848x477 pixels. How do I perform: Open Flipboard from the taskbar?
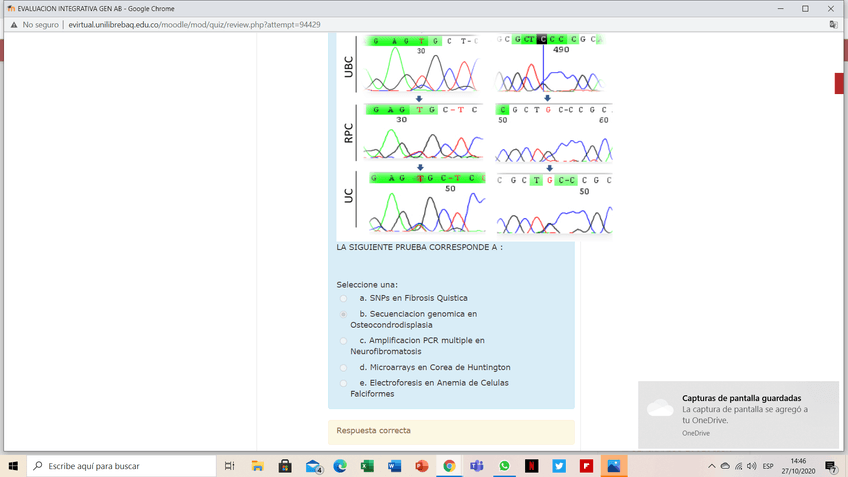[x=586, y=466]
